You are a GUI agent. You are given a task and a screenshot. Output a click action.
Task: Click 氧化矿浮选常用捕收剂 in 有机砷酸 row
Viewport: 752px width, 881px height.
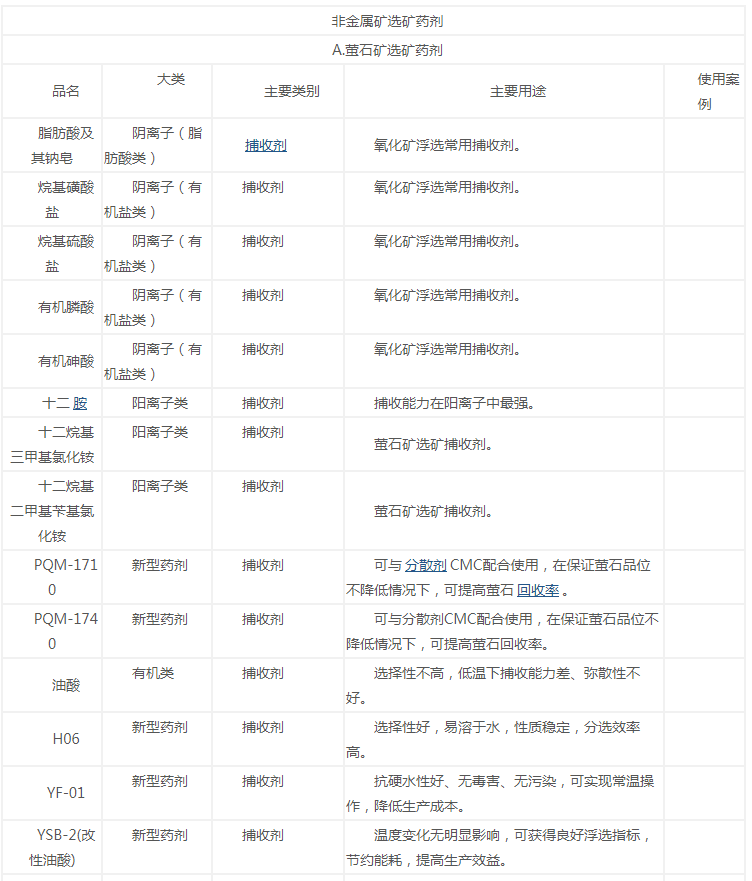tap(447, 349)
